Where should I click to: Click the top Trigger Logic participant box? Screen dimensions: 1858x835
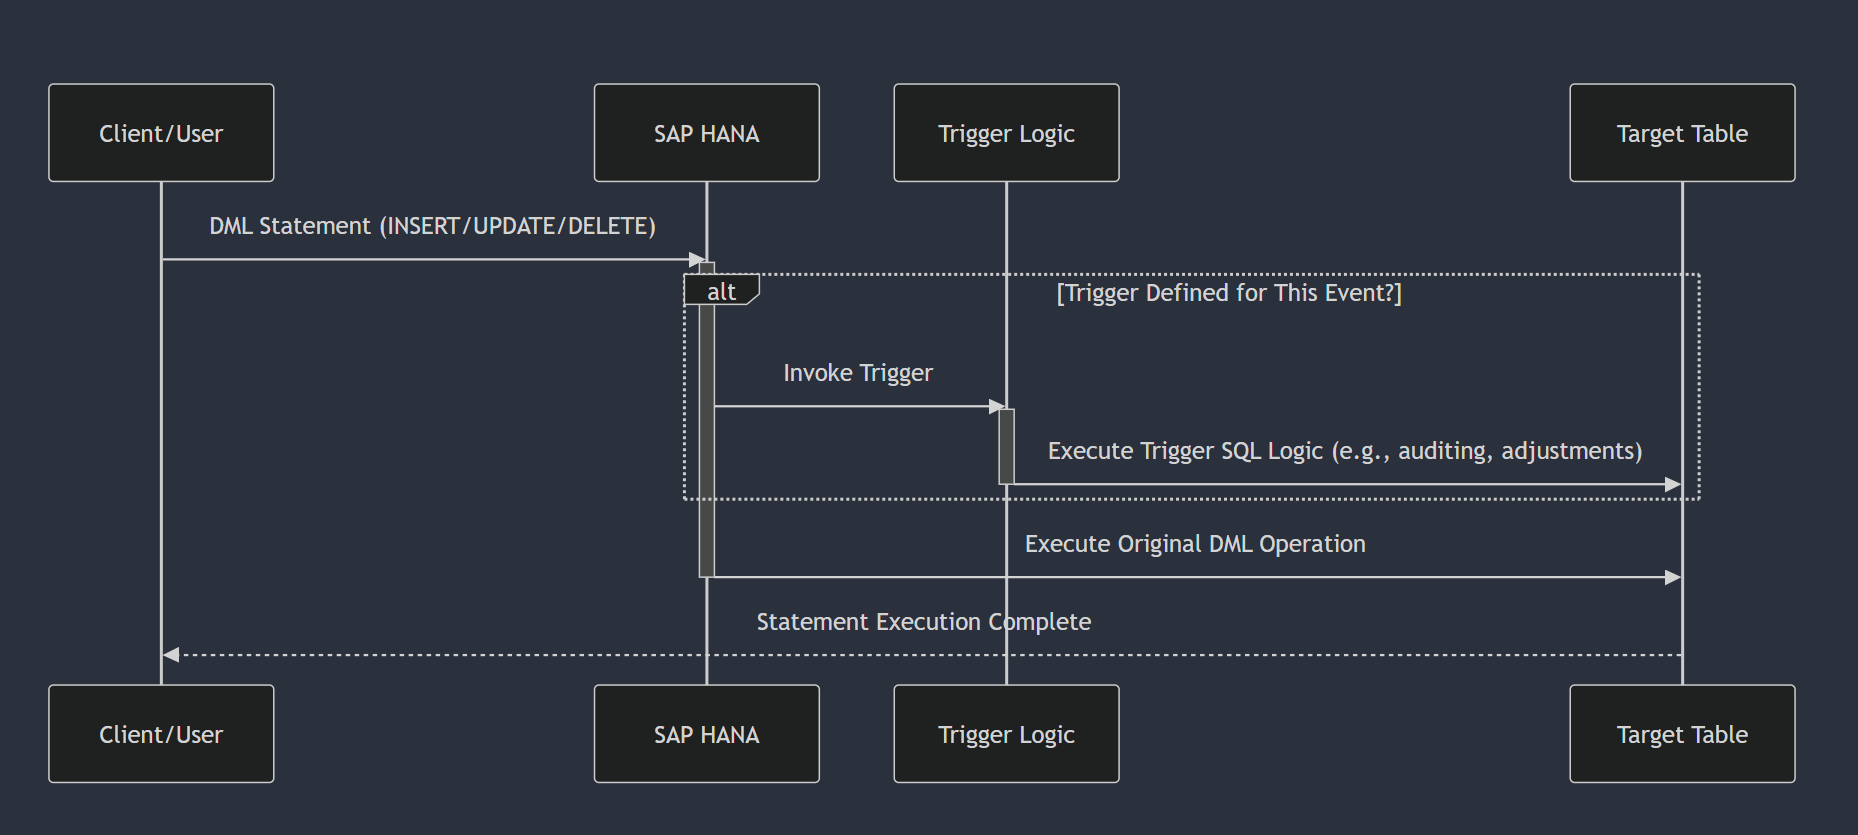click(1006, 133)
